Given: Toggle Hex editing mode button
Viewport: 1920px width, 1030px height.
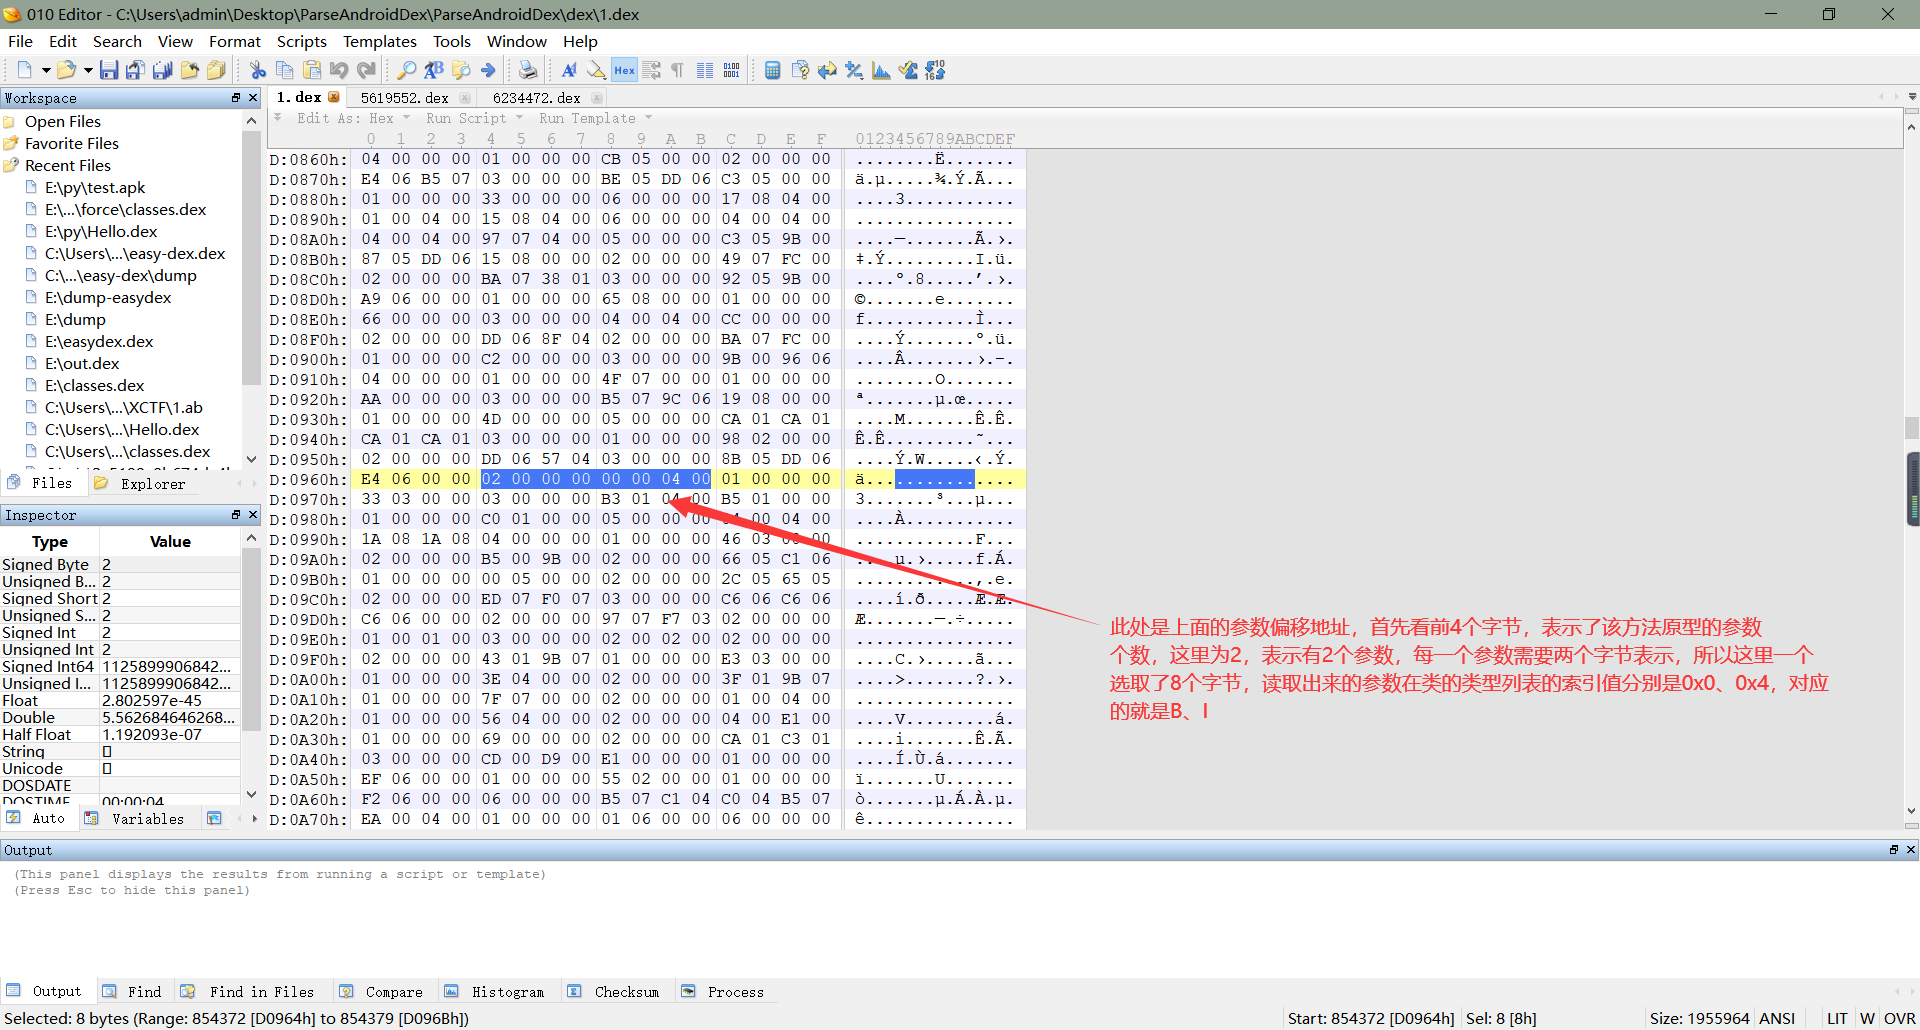Looking at the screenshot, I should click(624, 70).
